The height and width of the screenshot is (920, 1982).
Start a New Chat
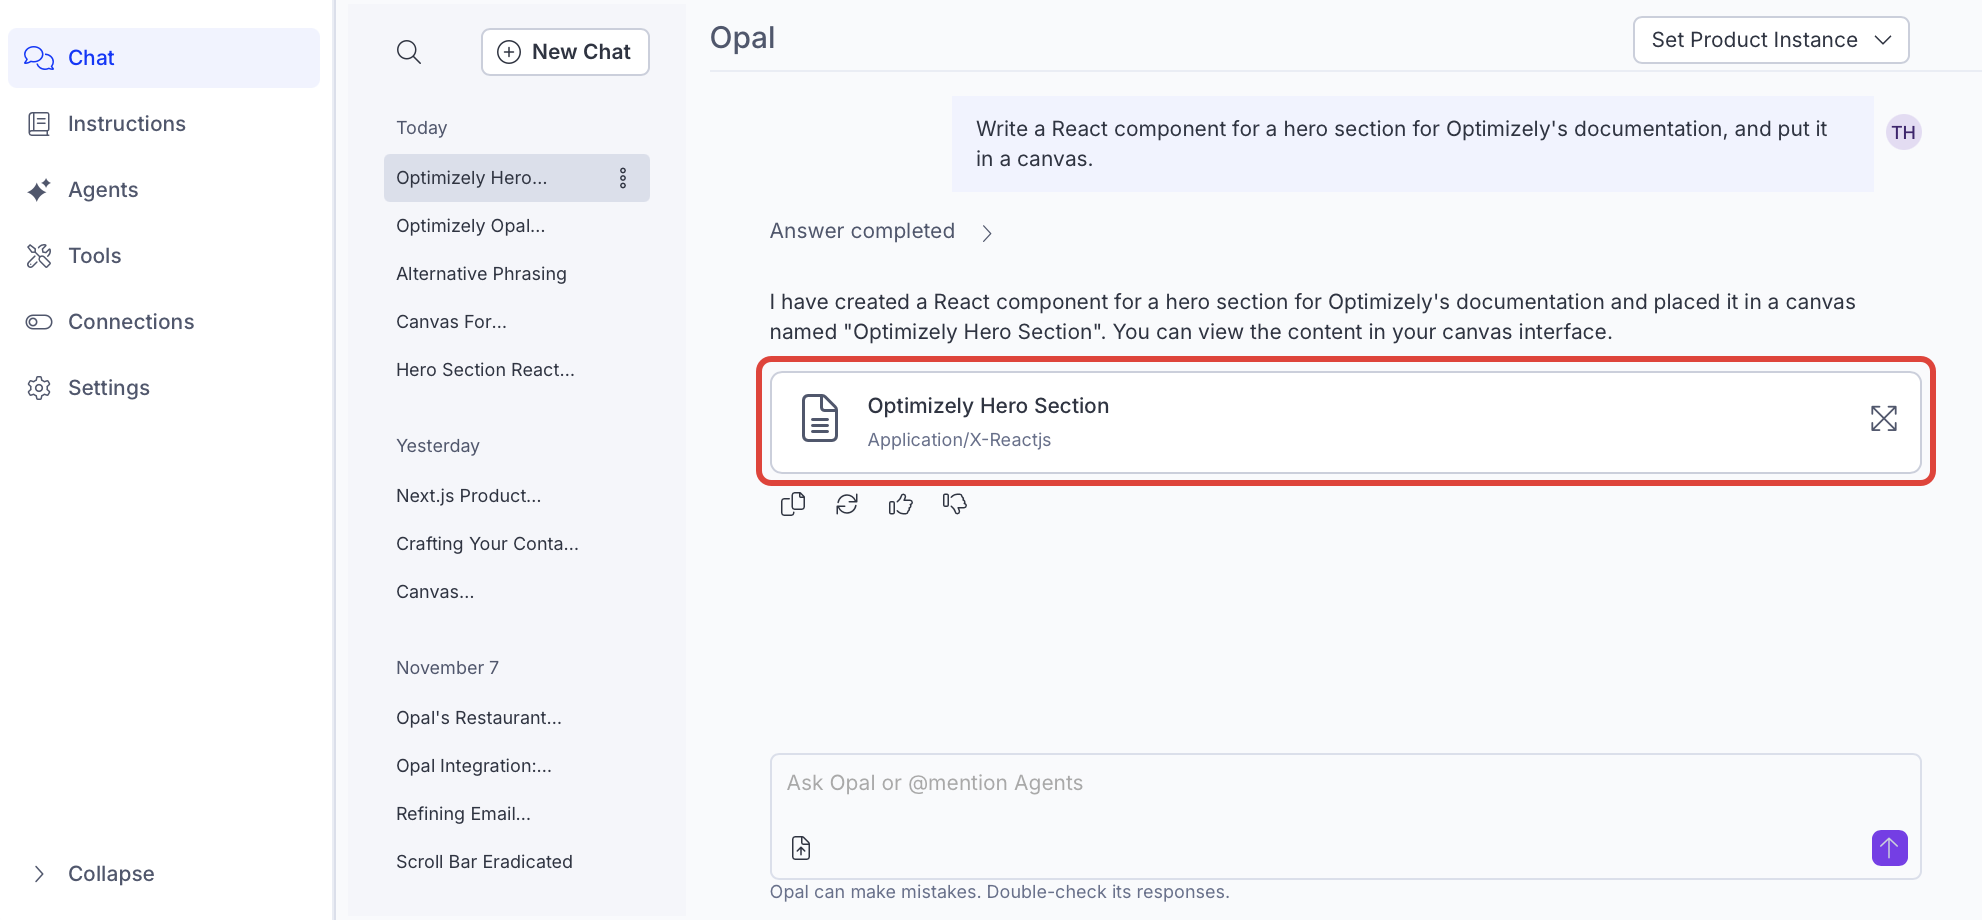pyautogui.click(x=565, y=52)
